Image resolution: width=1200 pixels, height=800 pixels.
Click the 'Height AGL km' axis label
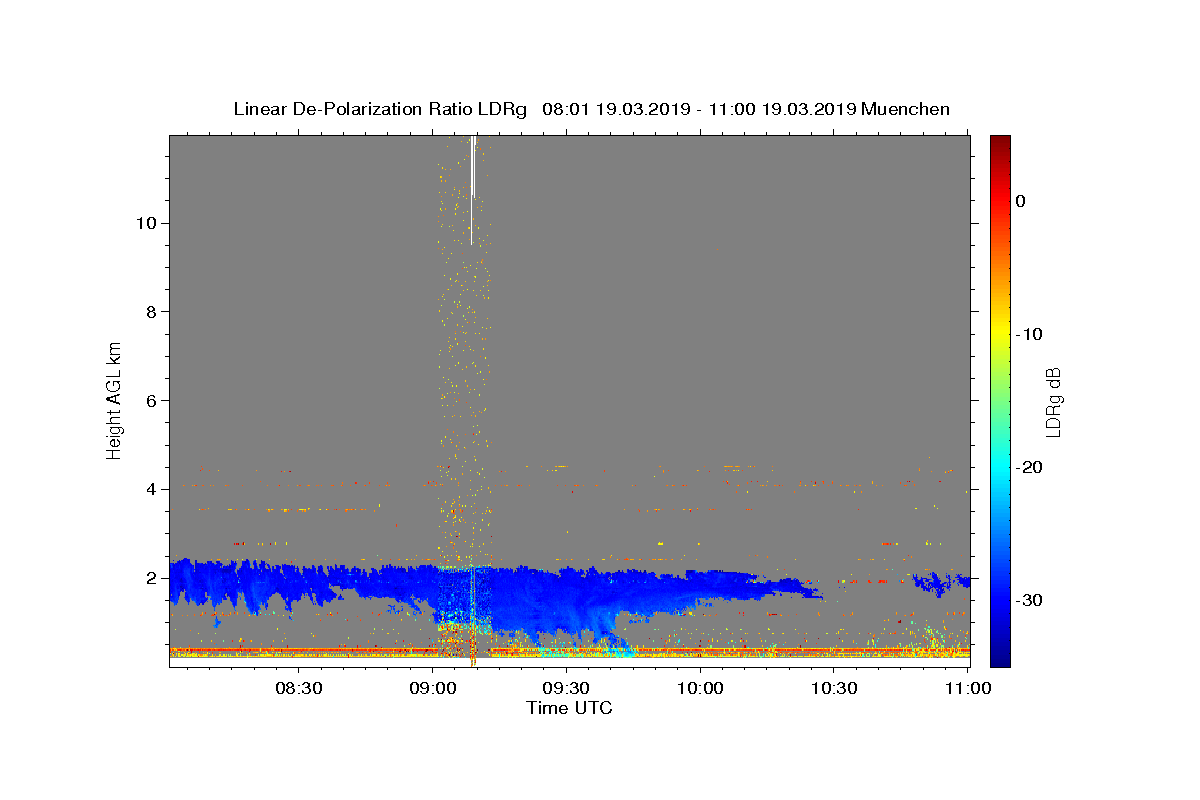[115, 401]
